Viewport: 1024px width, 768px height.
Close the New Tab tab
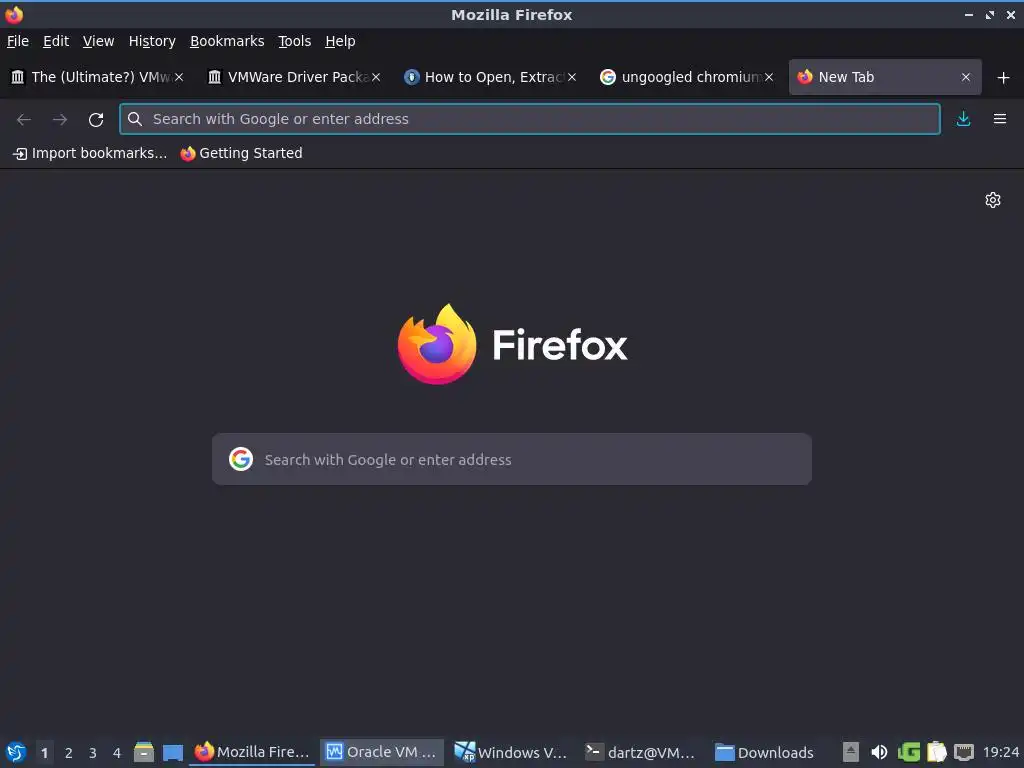coord(966,77)
